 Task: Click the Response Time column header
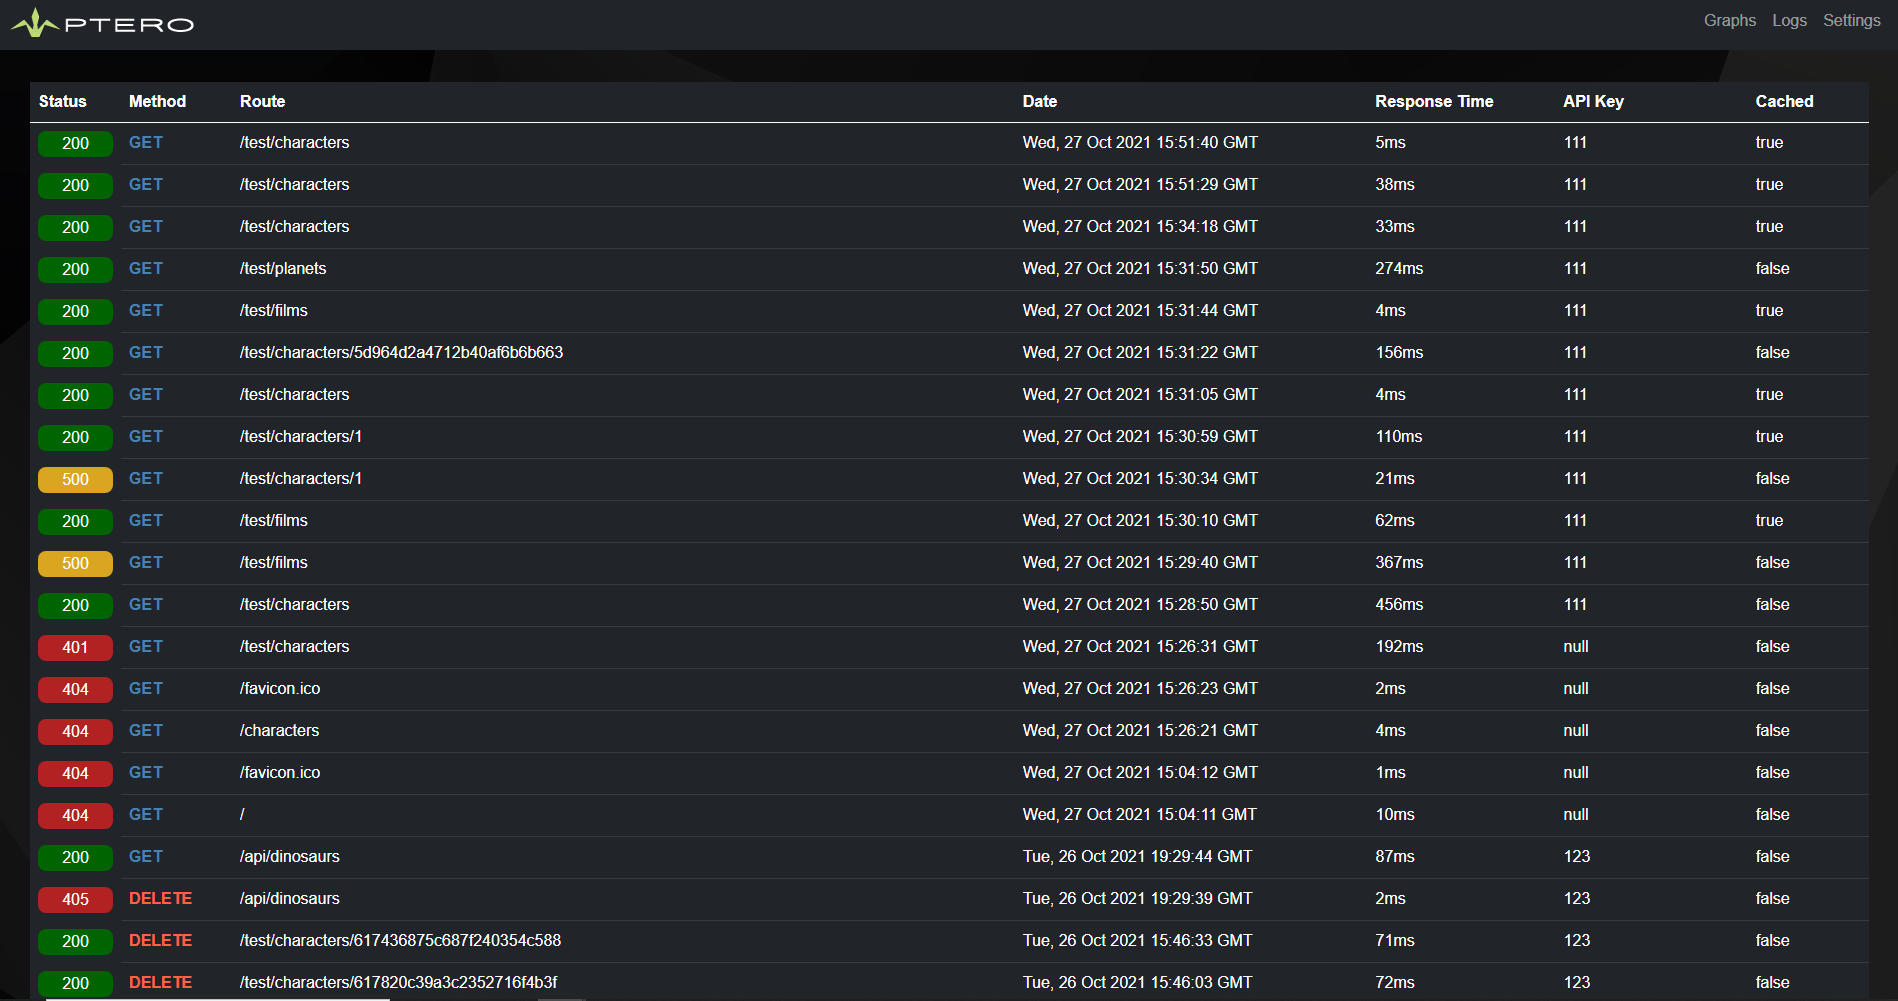1433,101
